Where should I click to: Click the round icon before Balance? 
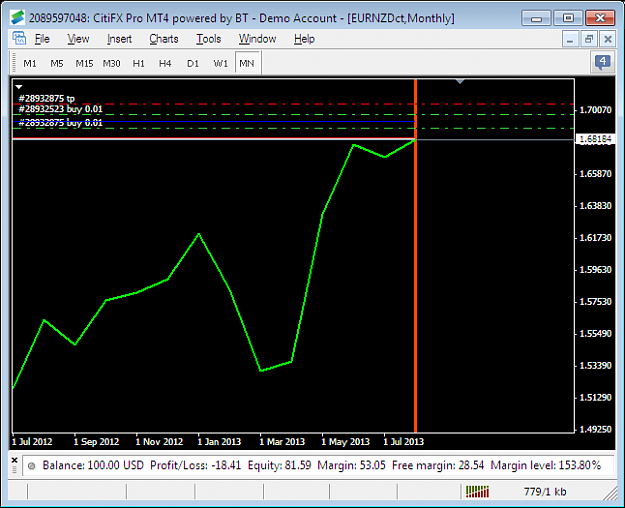click(x=31, y=466)
